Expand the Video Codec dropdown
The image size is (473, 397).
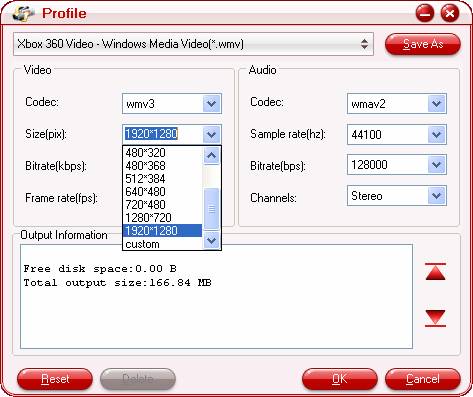(211, 104)
